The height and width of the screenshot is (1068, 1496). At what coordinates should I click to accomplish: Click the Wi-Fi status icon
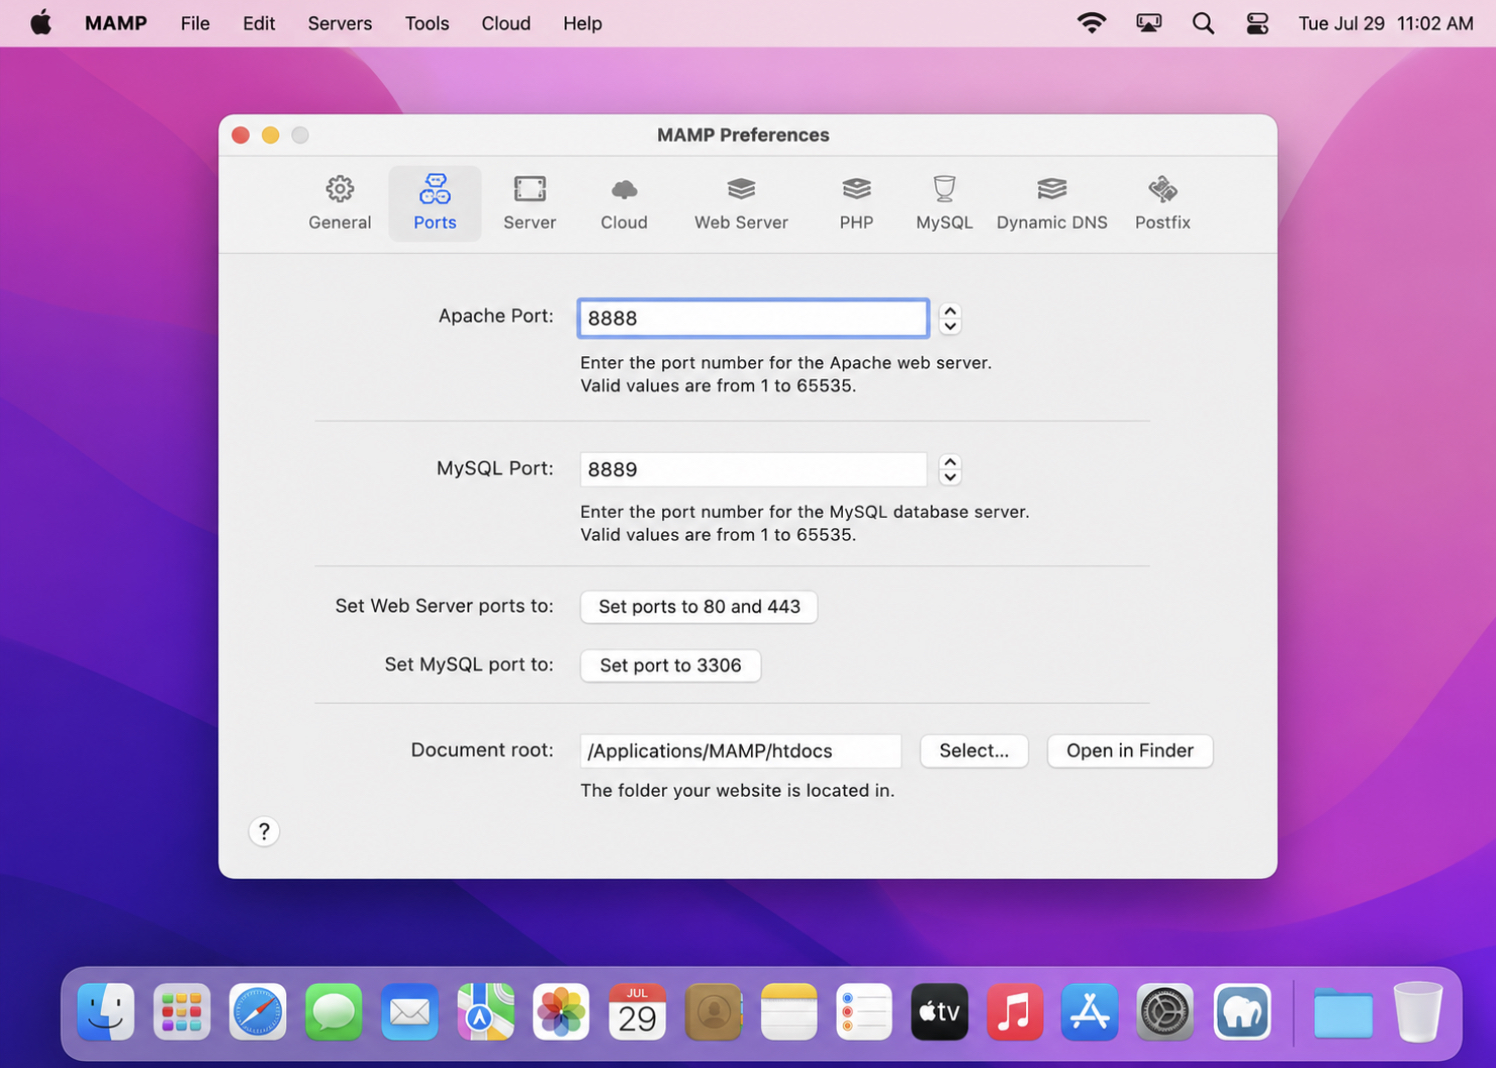tap(1092, 23)
